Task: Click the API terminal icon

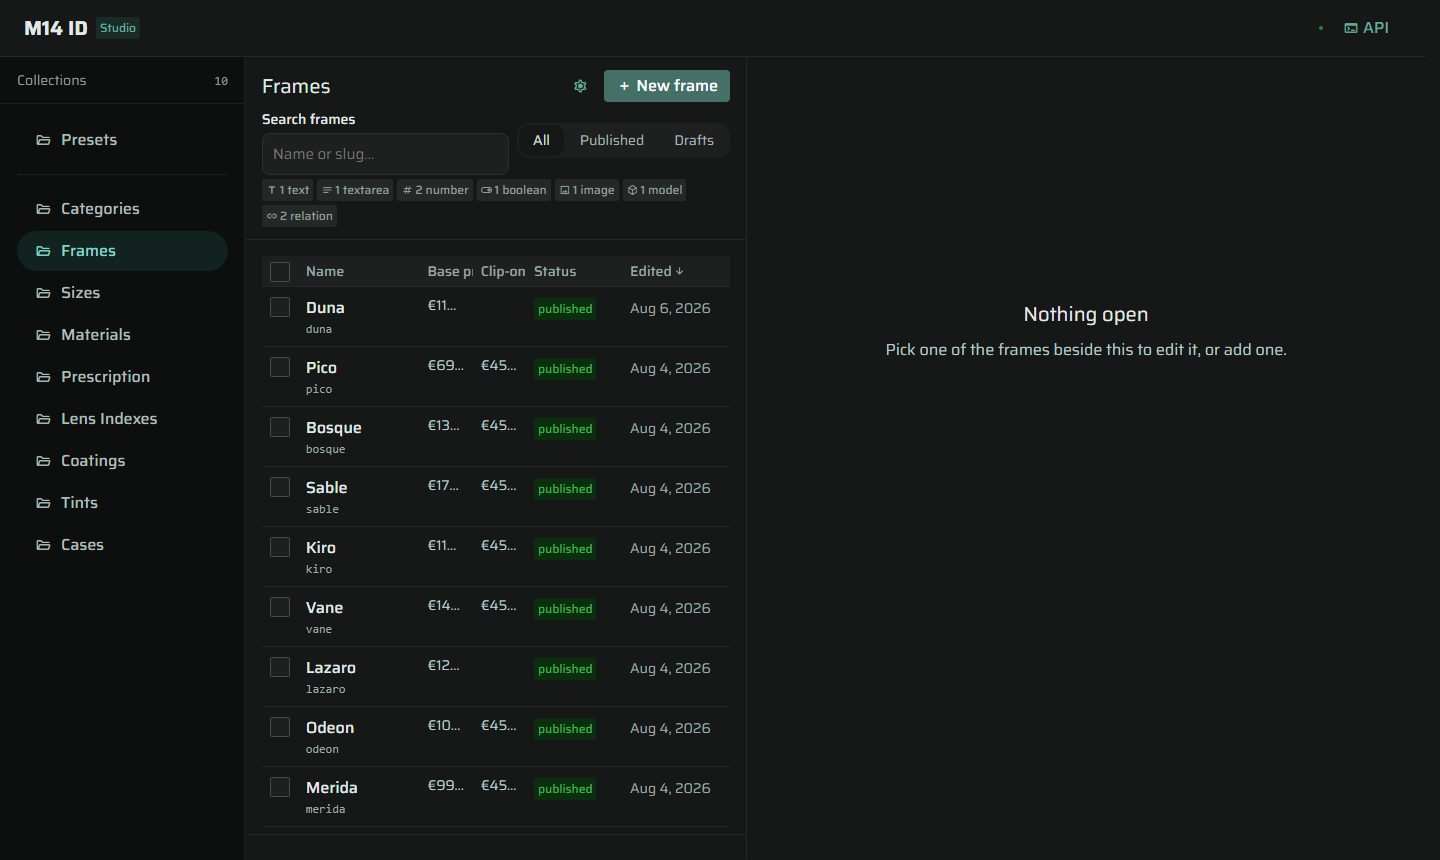Action: pyautogui.click(x=1351, y=28)
